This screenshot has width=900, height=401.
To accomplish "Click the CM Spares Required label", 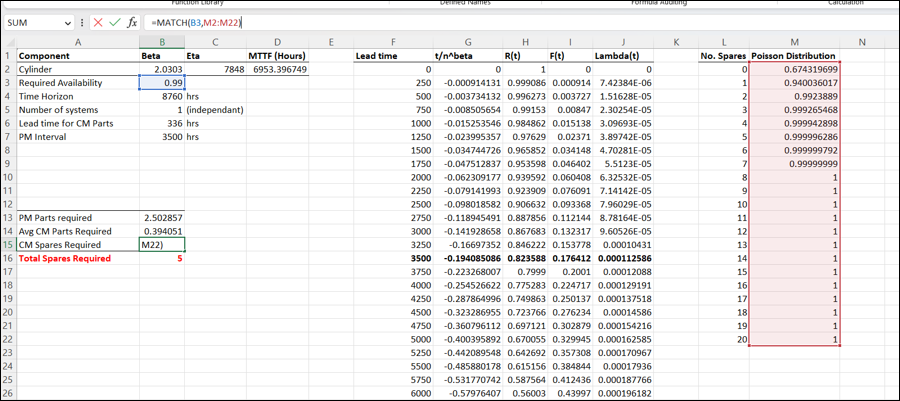I will (x=77, y=245).
